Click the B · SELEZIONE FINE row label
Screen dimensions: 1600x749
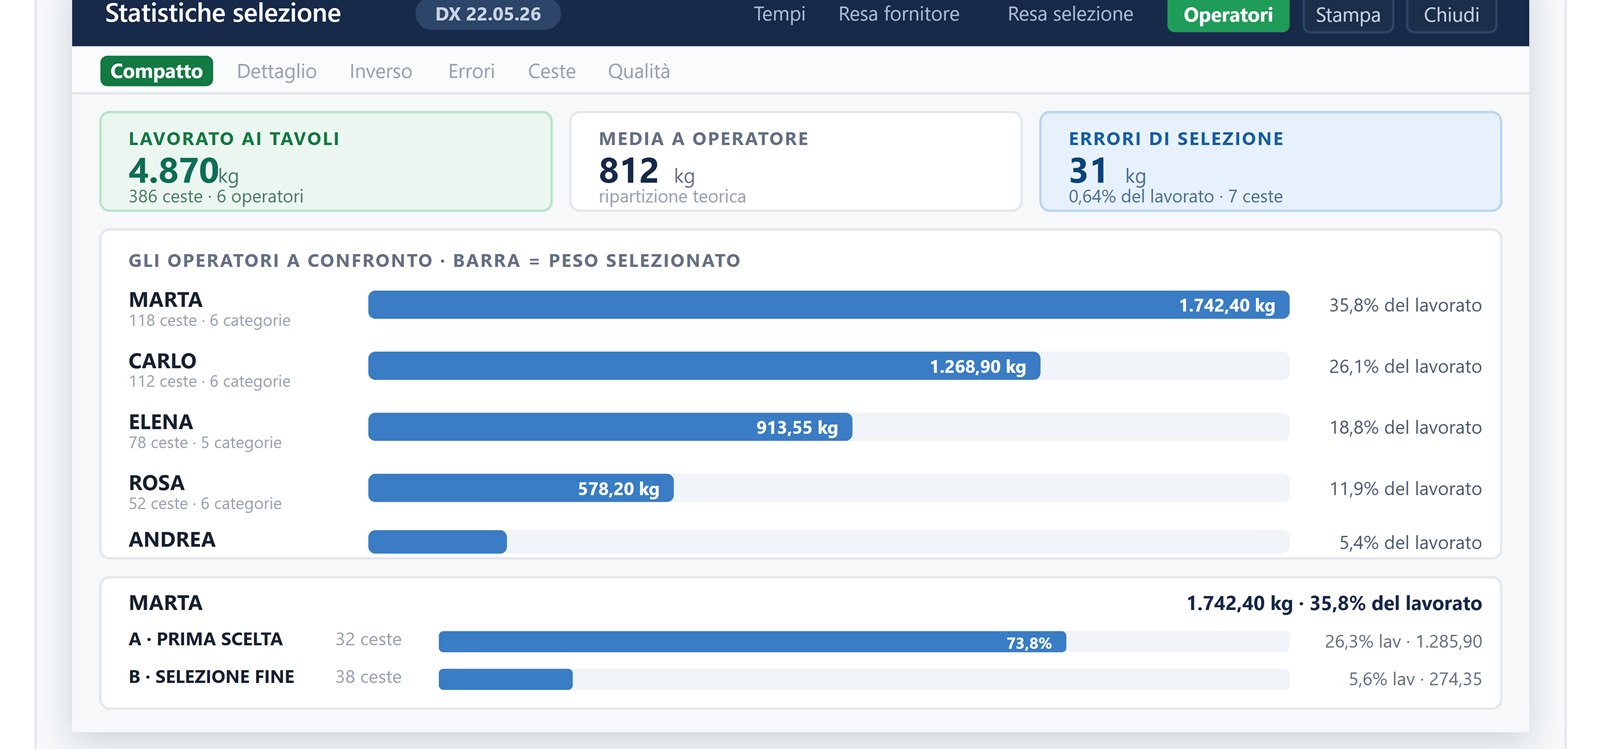pos(212,677)
